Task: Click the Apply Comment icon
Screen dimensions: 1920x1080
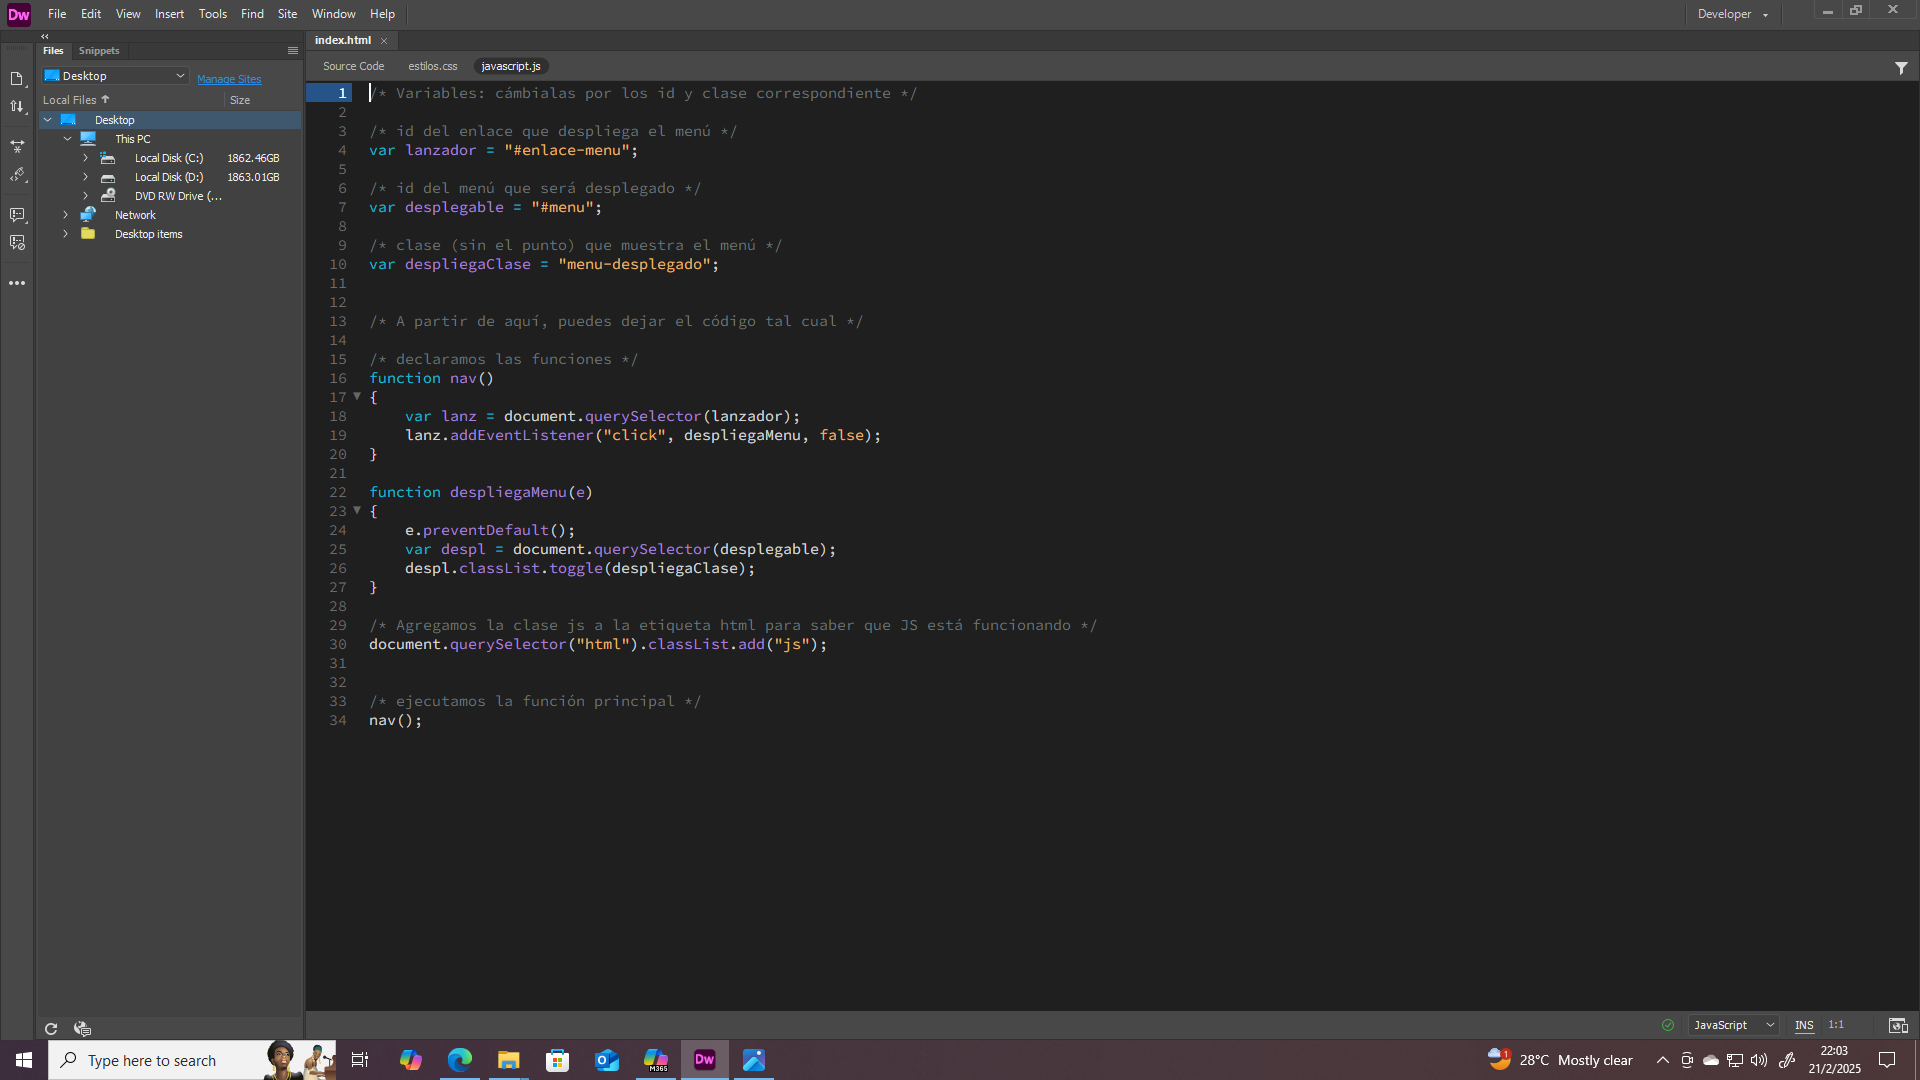Action: 17,214
